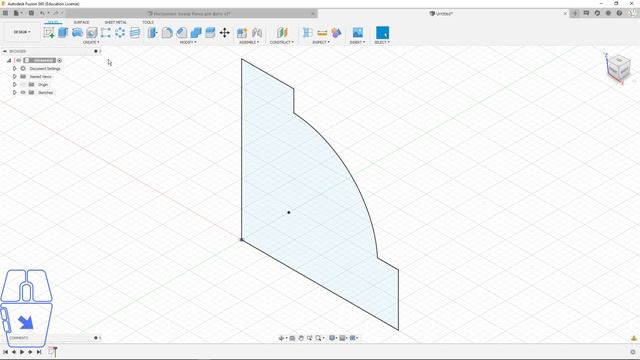Click the Offset Plane construct icon
Viewport: 640px width, 360px height.
tap(282, 33)
